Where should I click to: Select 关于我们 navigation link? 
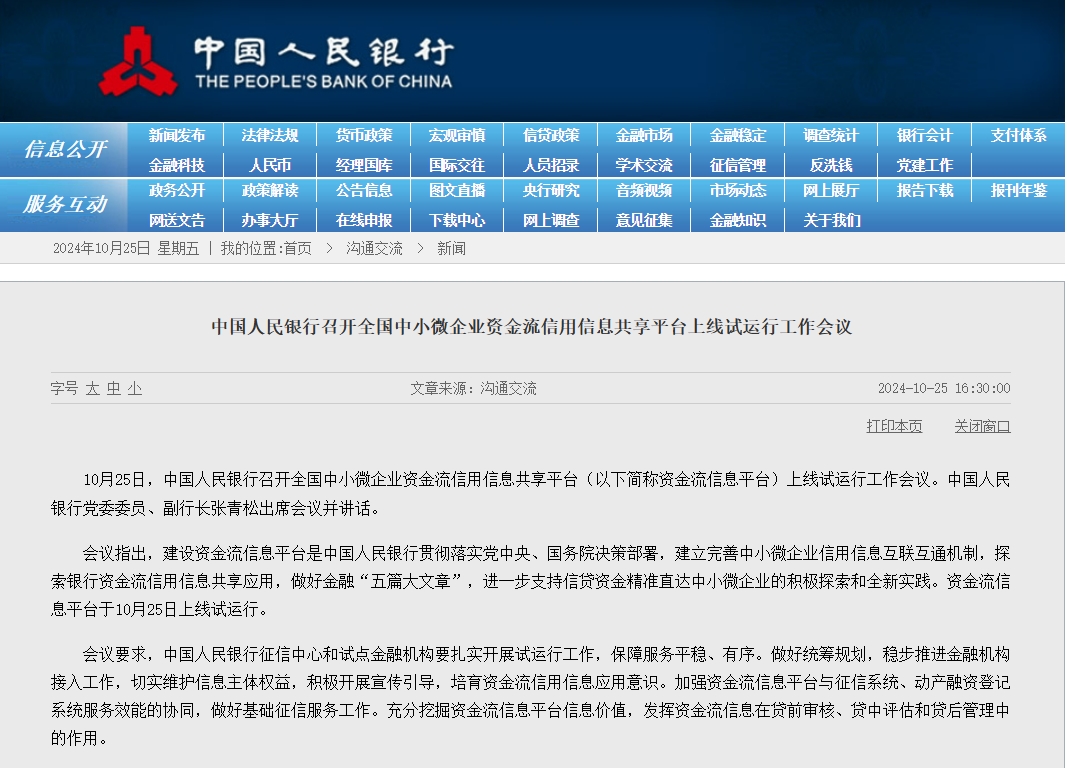click(x=831, y=220)
